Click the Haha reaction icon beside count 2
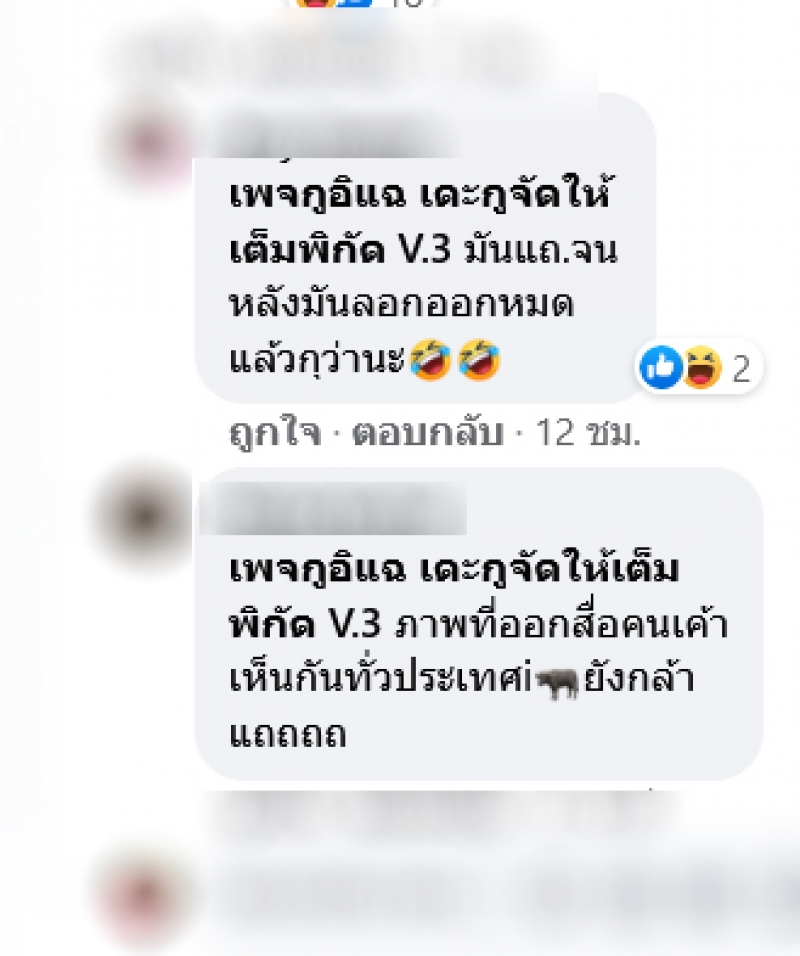800x956 pixels. point(701,367)
